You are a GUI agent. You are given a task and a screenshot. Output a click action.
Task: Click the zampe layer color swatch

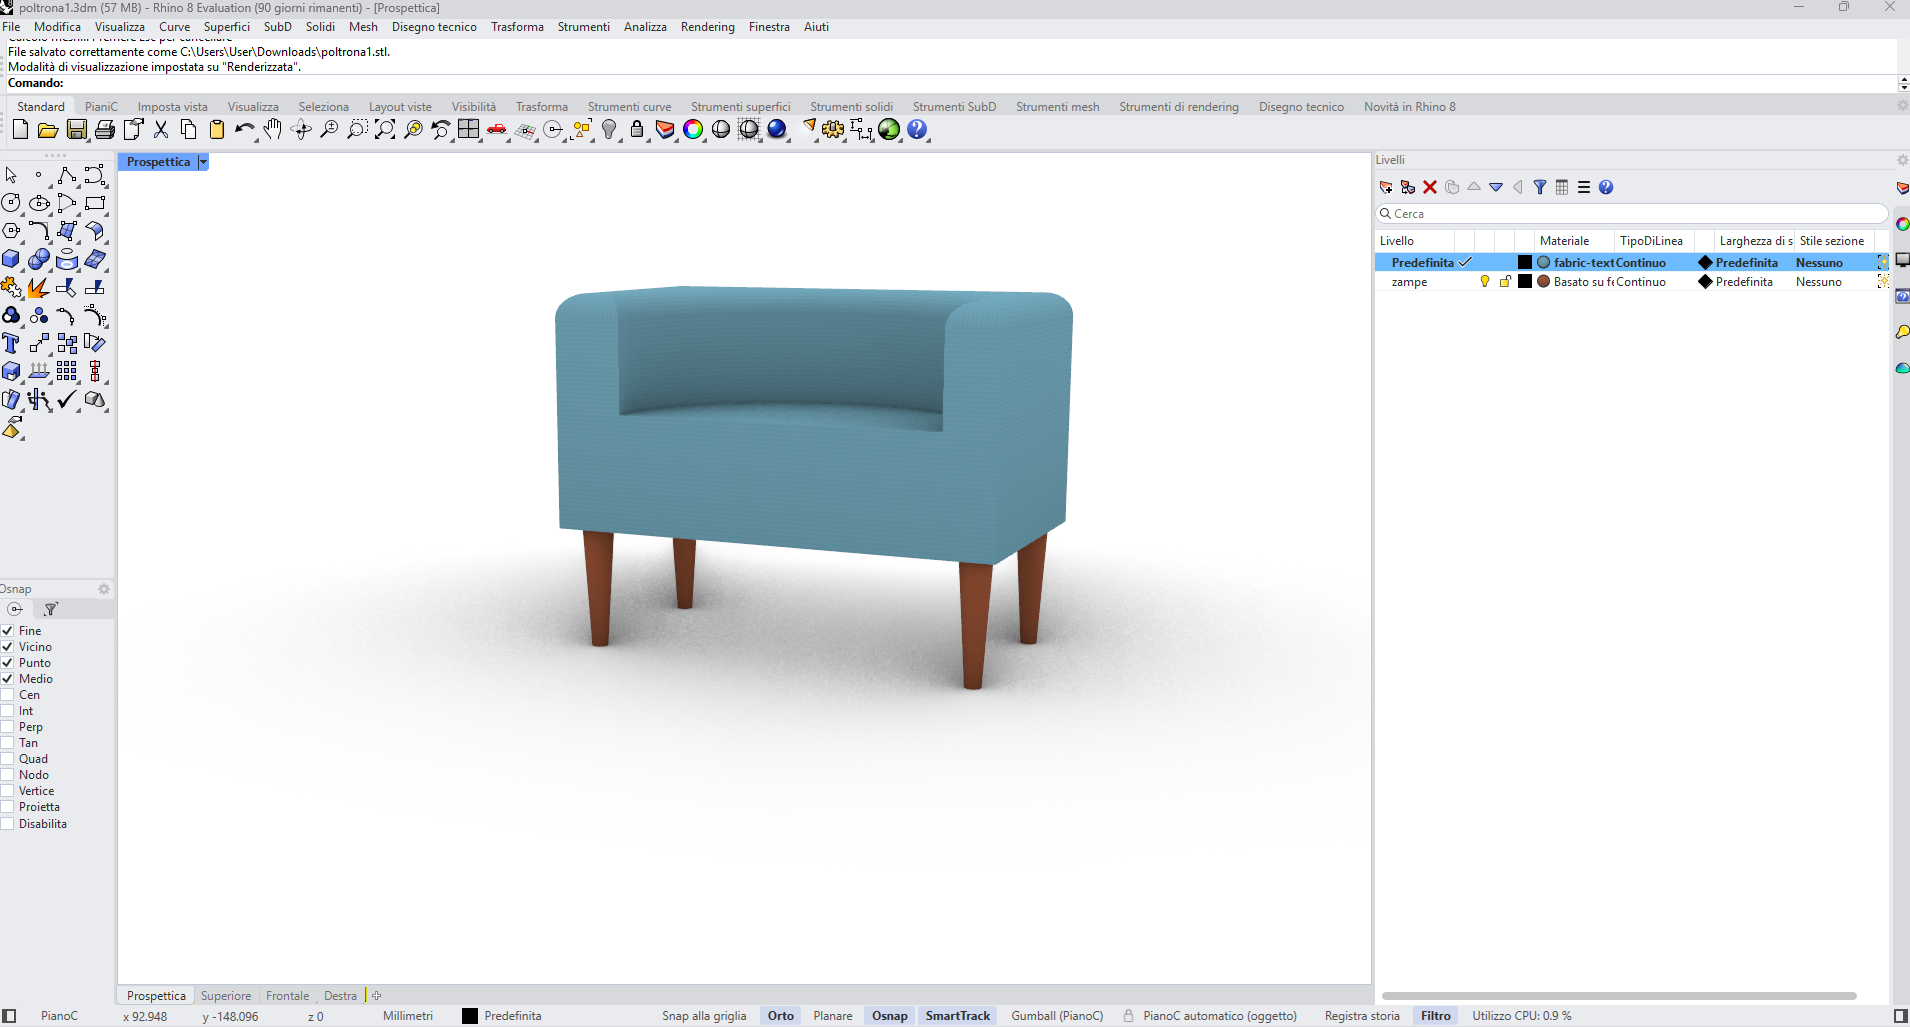pos(1525,282)
